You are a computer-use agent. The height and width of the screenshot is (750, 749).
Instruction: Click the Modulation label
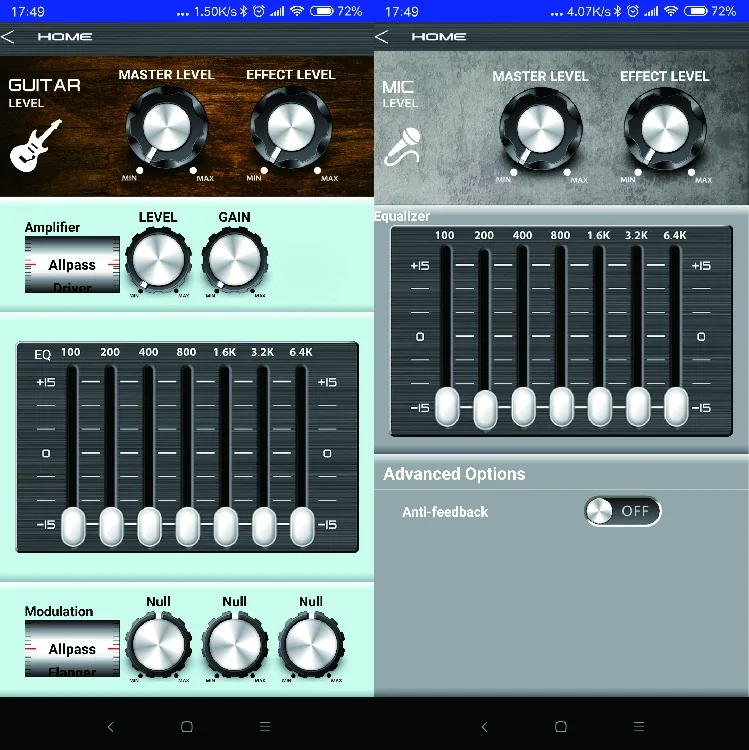(59, 611)
